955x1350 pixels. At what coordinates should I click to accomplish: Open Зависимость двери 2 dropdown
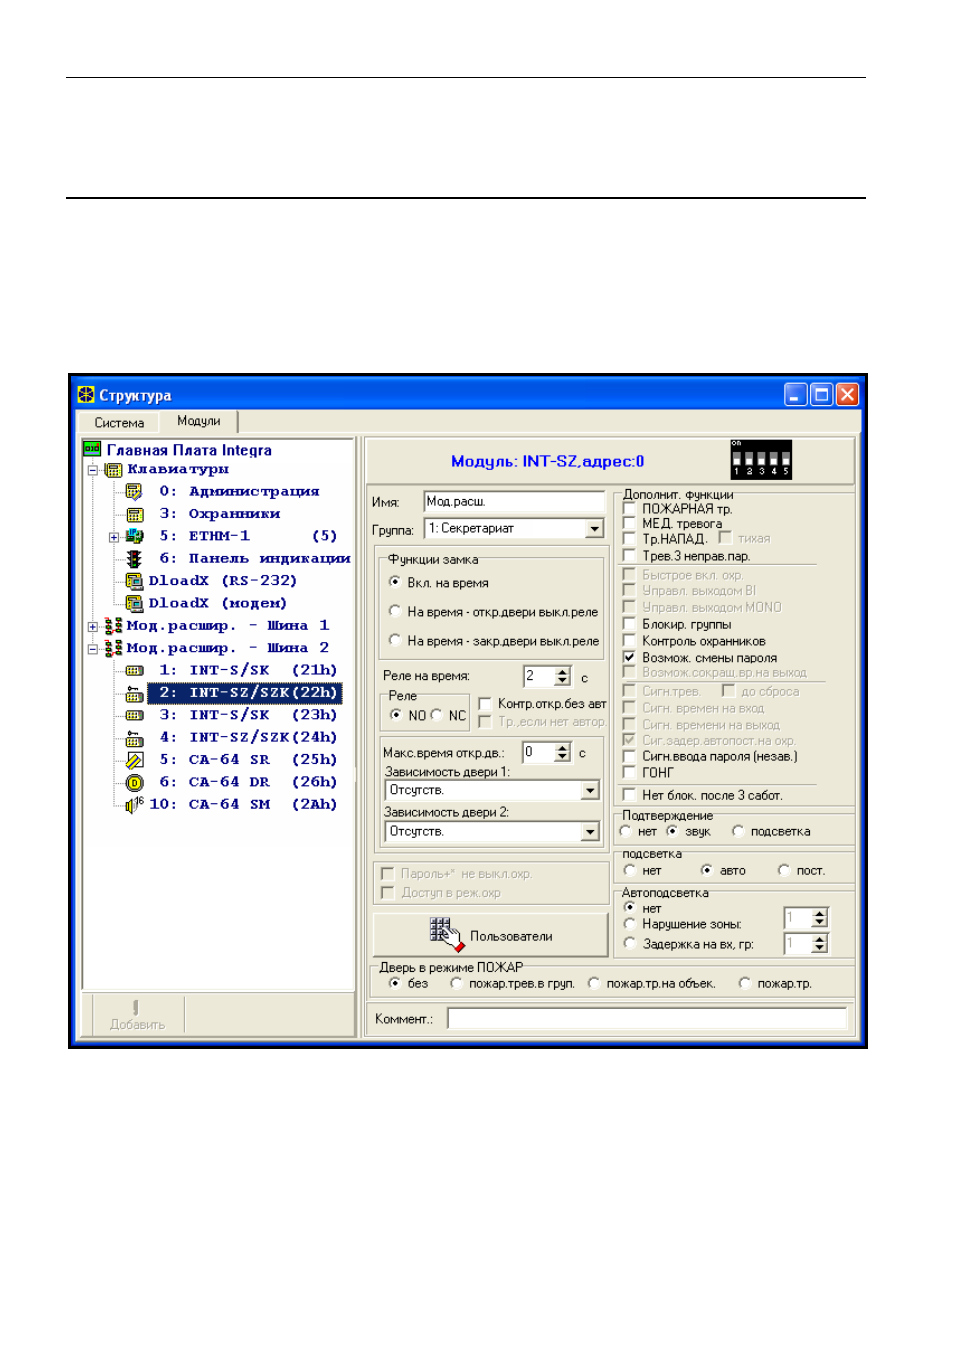[x=590, y=831]
